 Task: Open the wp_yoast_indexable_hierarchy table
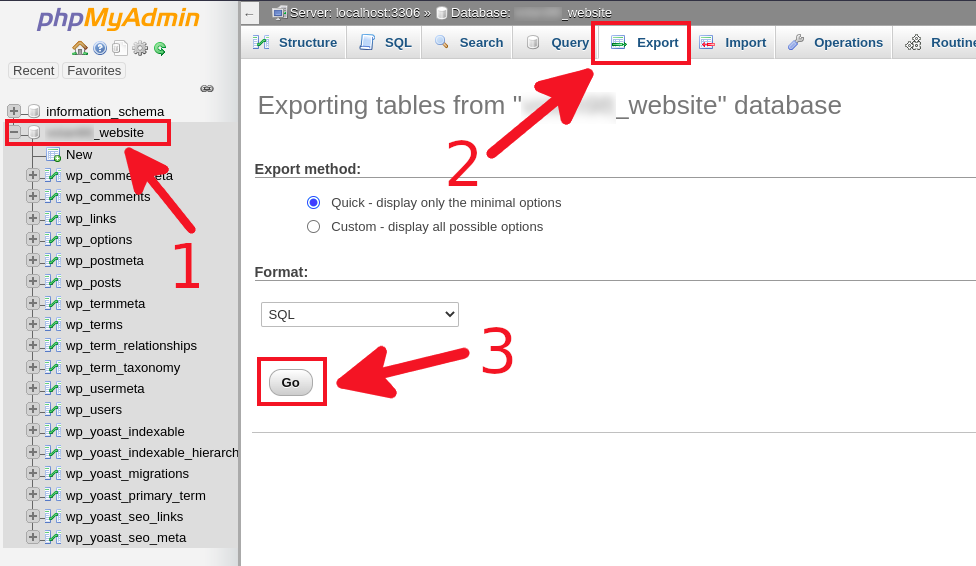pyautogui.click(x=152, y=453)
